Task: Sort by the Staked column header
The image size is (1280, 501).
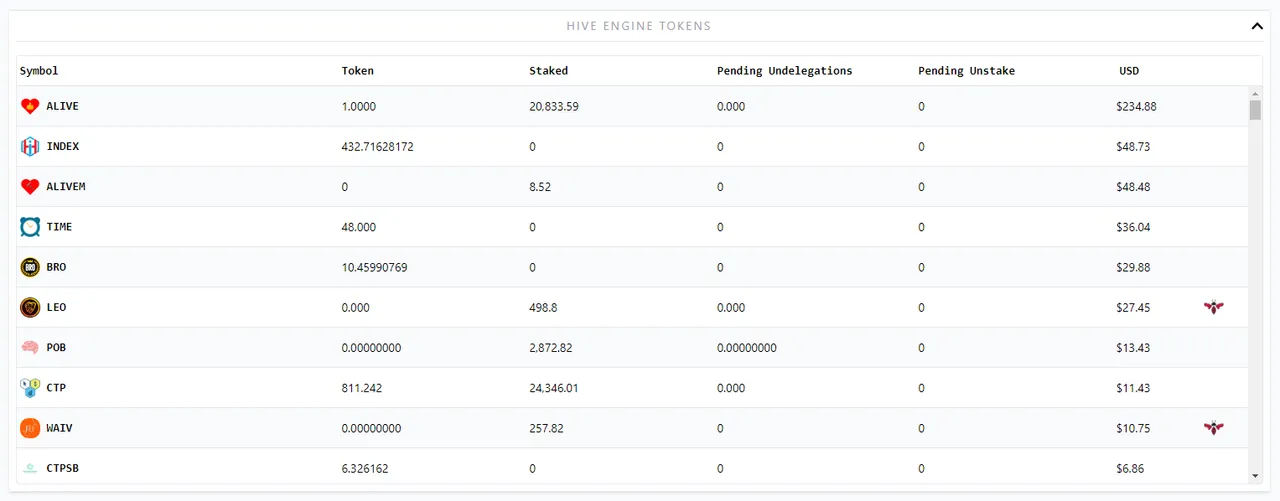Action: (x=549, y=71)
